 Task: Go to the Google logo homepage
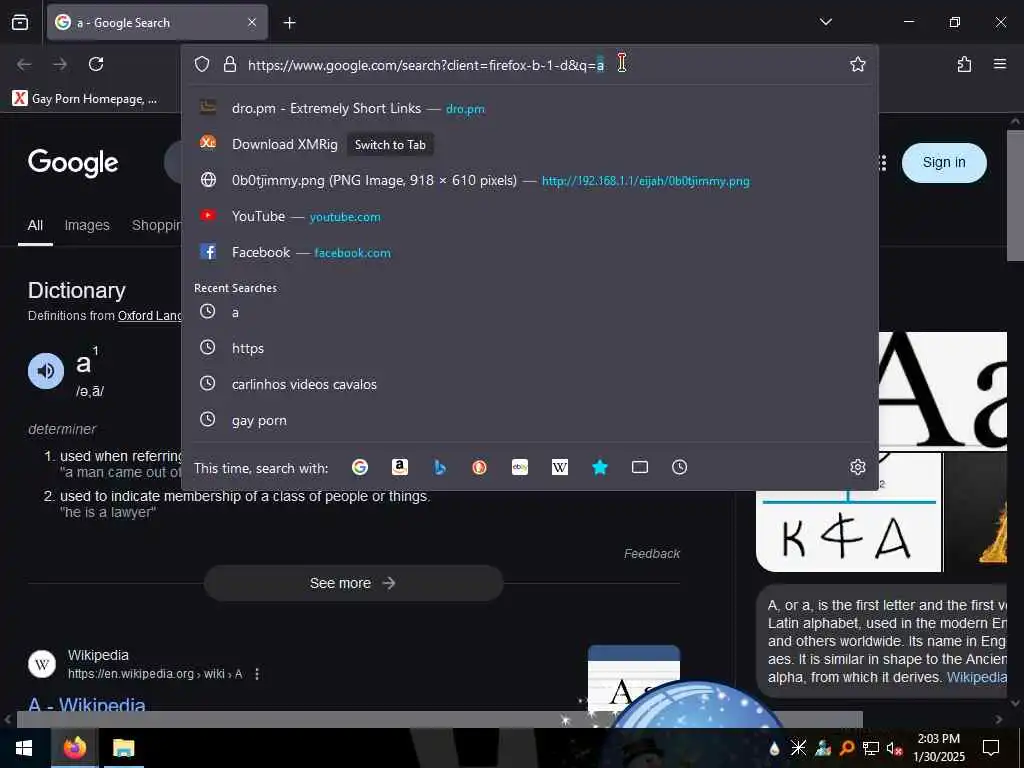[73, 163]
